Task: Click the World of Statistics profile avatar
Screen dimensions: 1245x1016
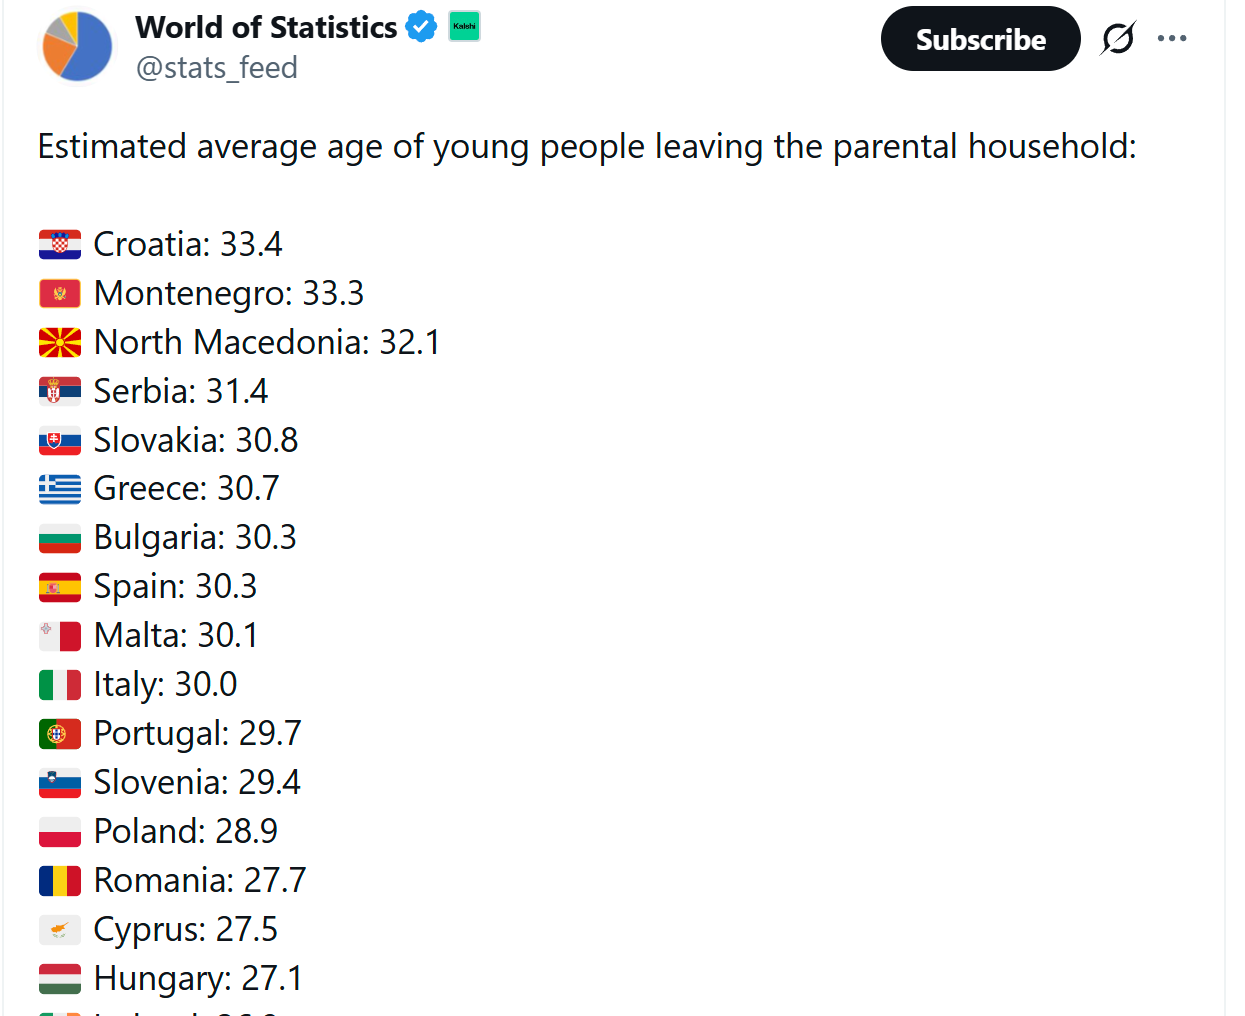Action: click(77, 47)
